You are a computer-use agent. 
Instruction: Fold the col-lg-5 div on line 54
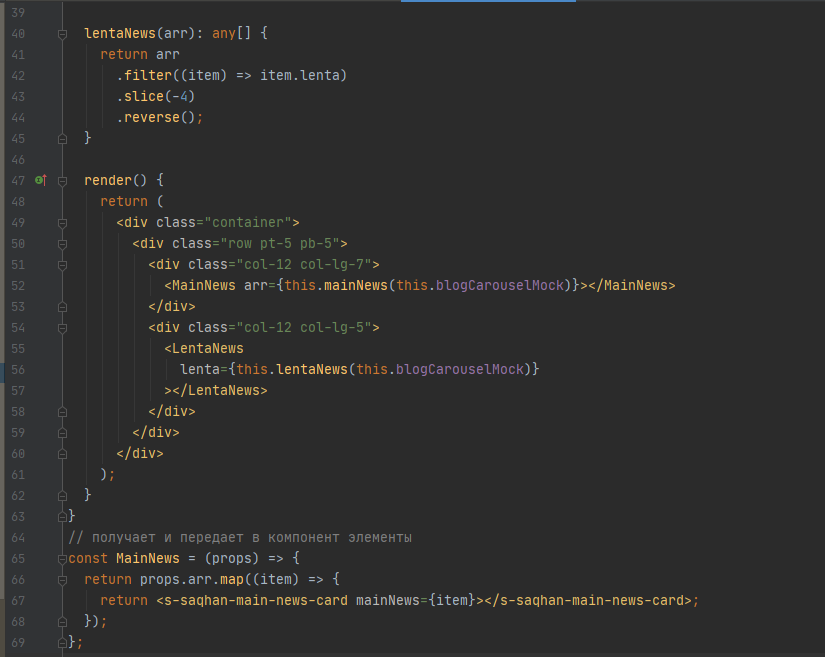tap(62, 328)
